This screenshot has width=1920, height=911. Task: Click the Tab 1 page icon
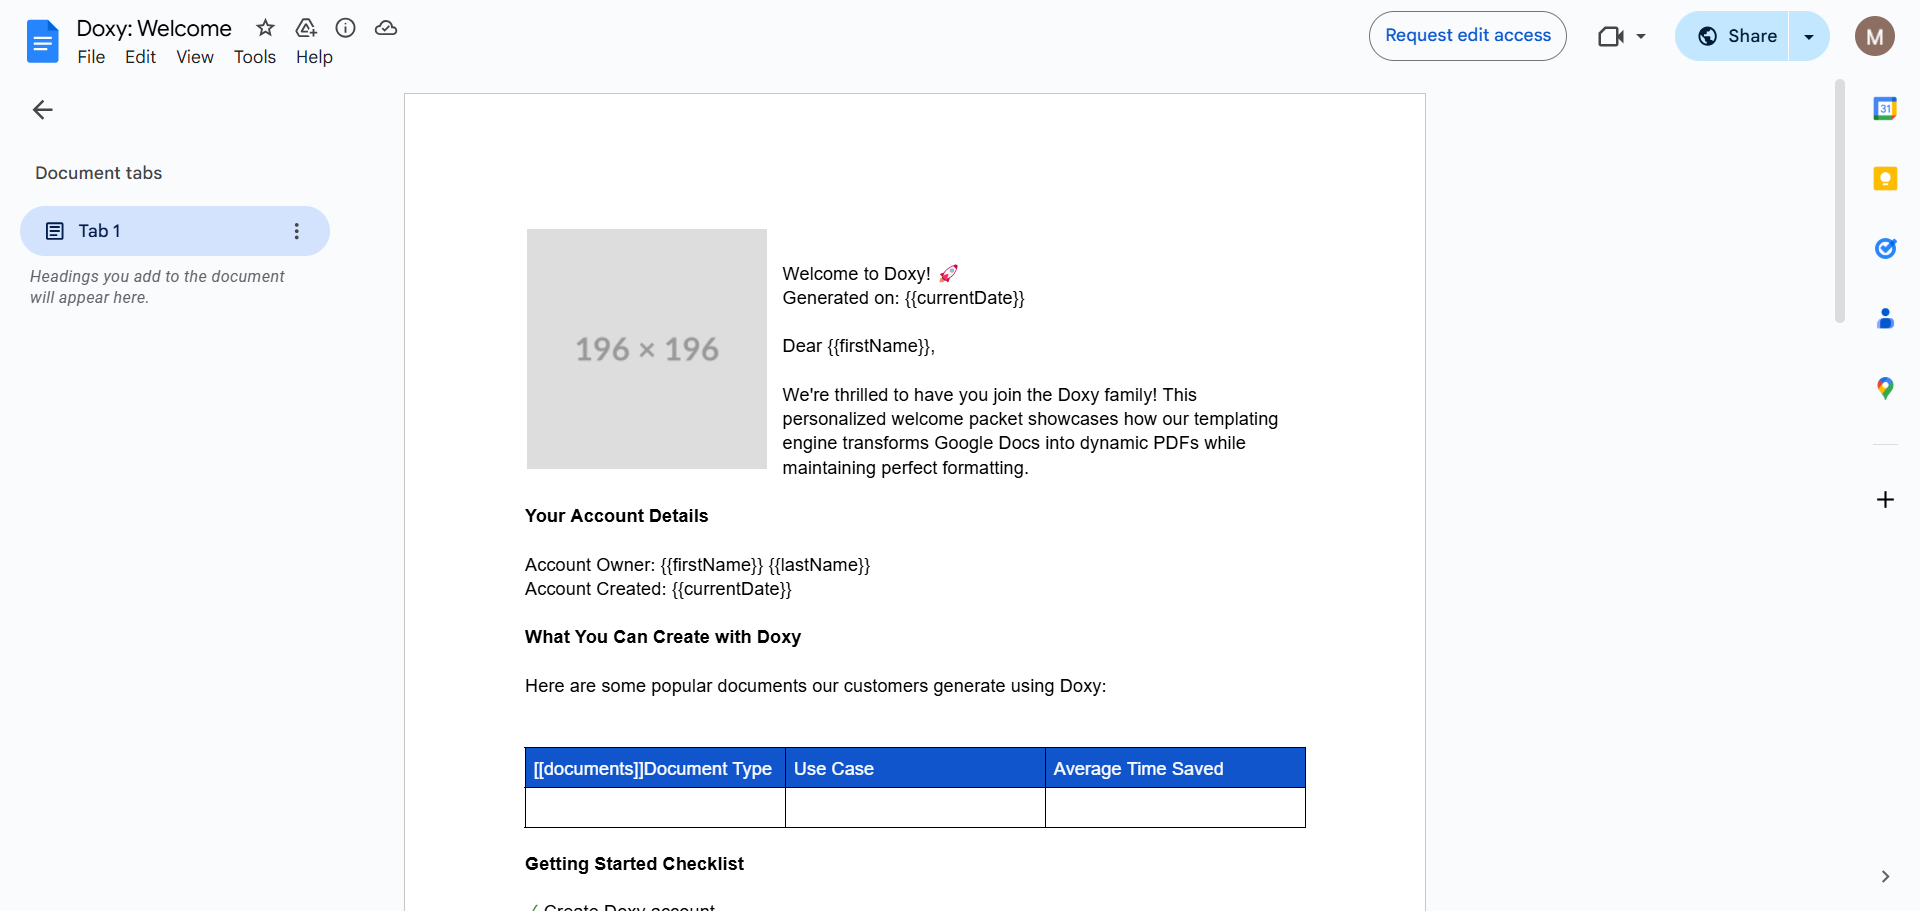(55, 231)
